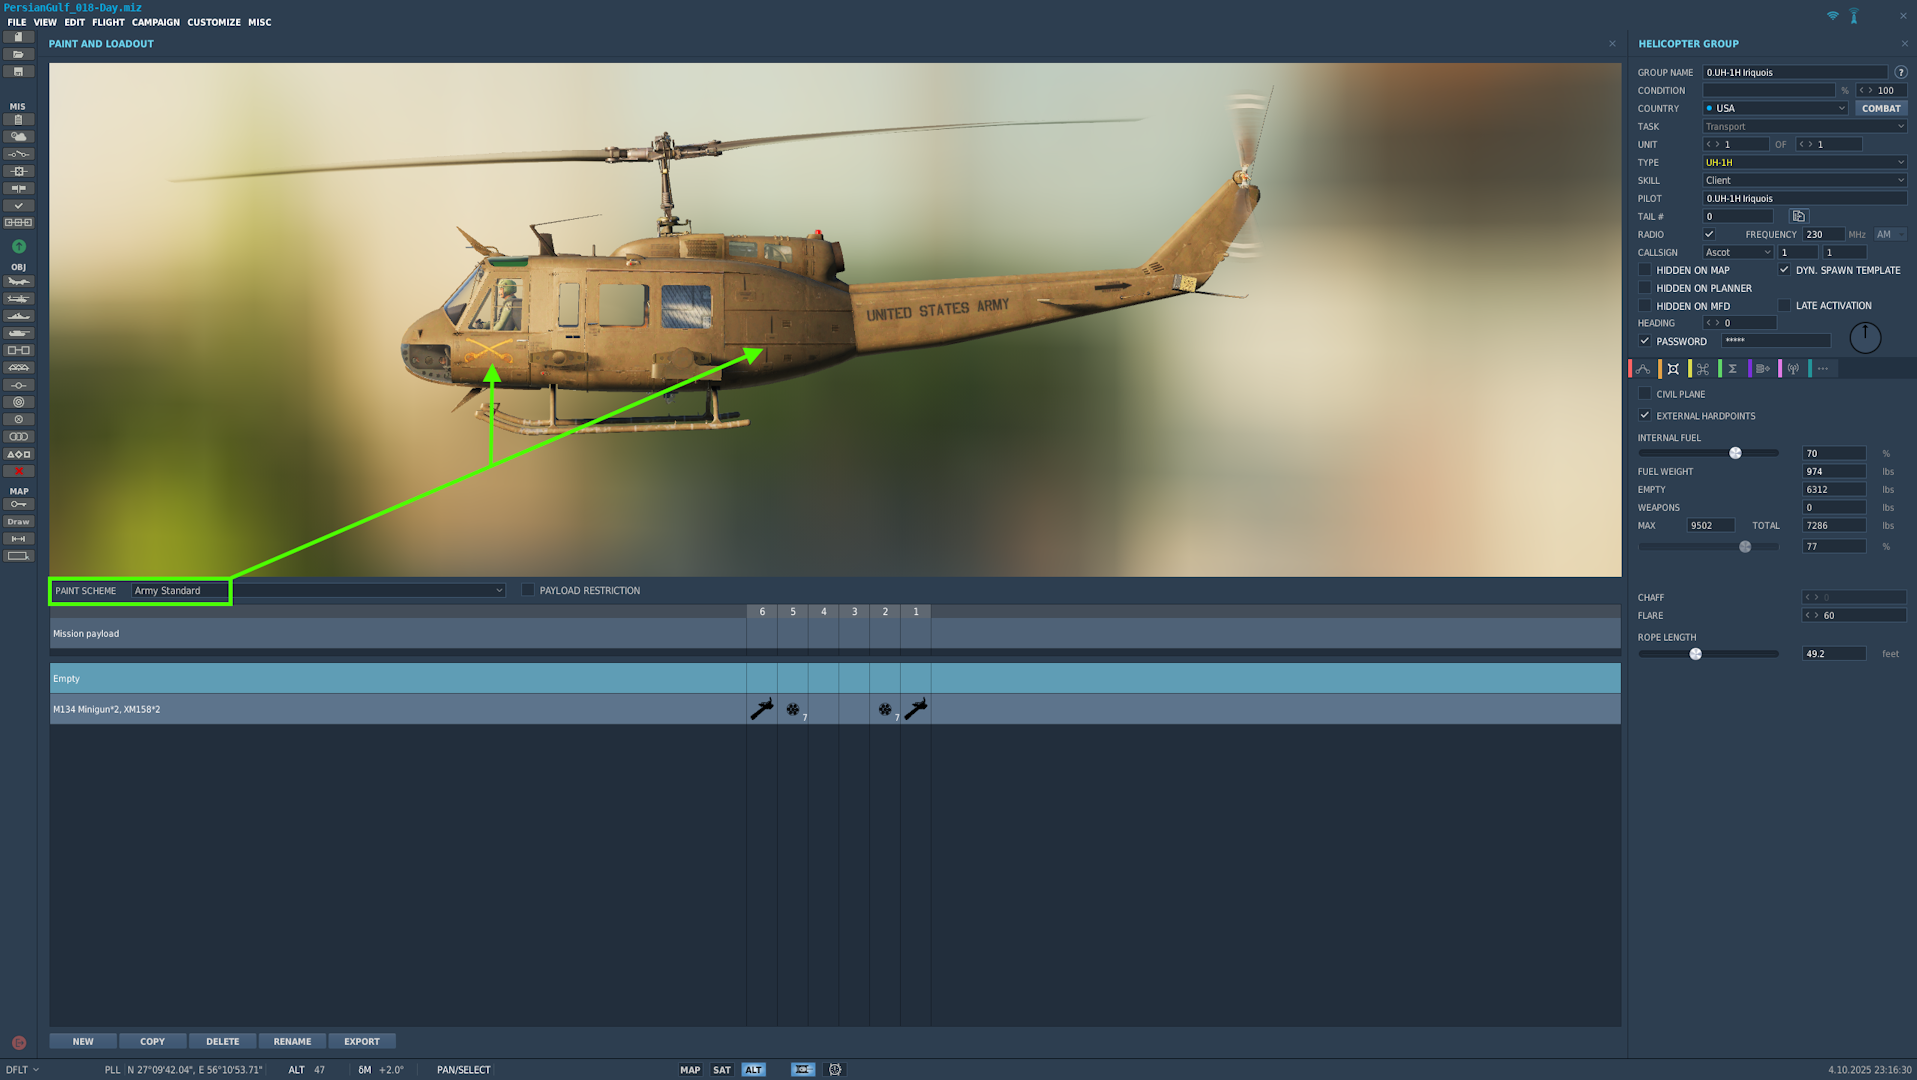Click the Rope Length slider handle
The height and width of the screenshot is (1080, 1917).
click(x=1695, y=654)
